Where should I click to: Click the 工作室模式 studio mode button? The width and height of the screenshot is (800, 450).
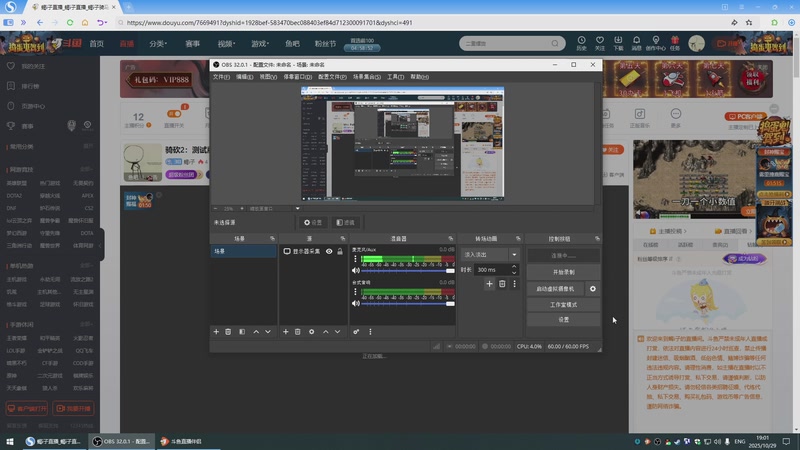coord(563,304)
